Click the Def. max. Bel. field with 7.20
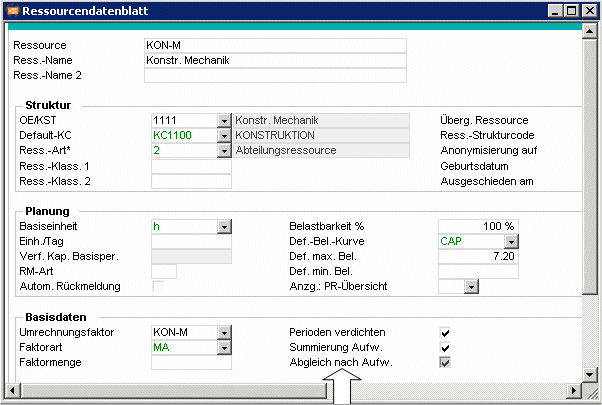This screenshot has width=602, height=405. pyautogui.click(x=478, y=256)
